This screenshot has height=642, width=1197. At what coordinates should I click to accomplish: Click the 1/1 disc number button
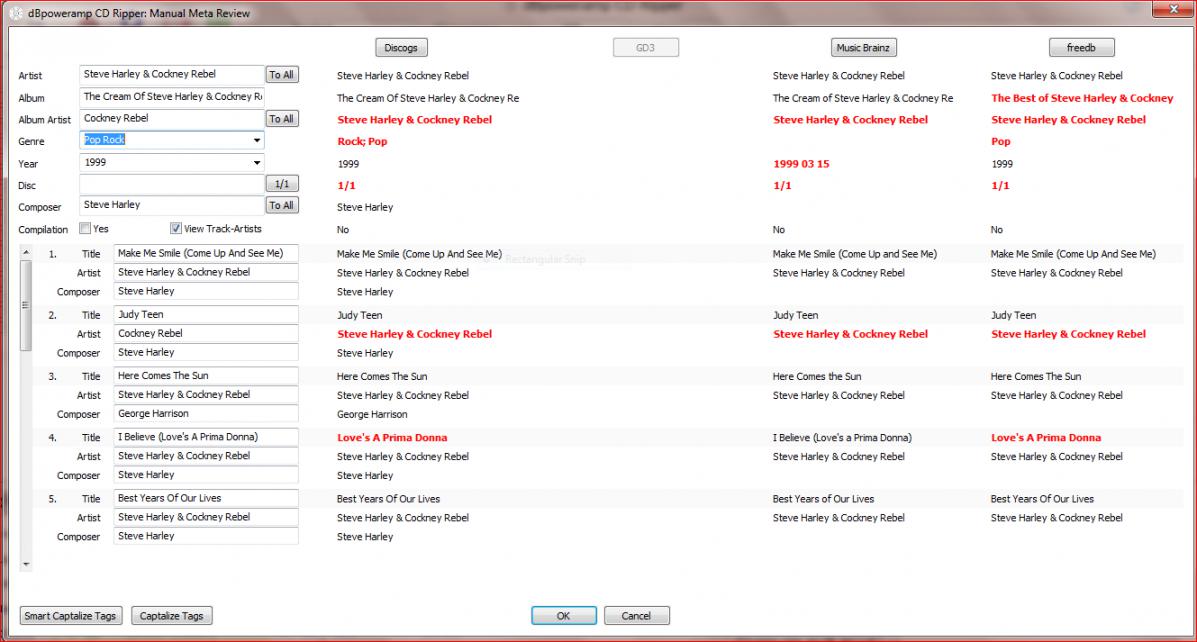(281, 184)
